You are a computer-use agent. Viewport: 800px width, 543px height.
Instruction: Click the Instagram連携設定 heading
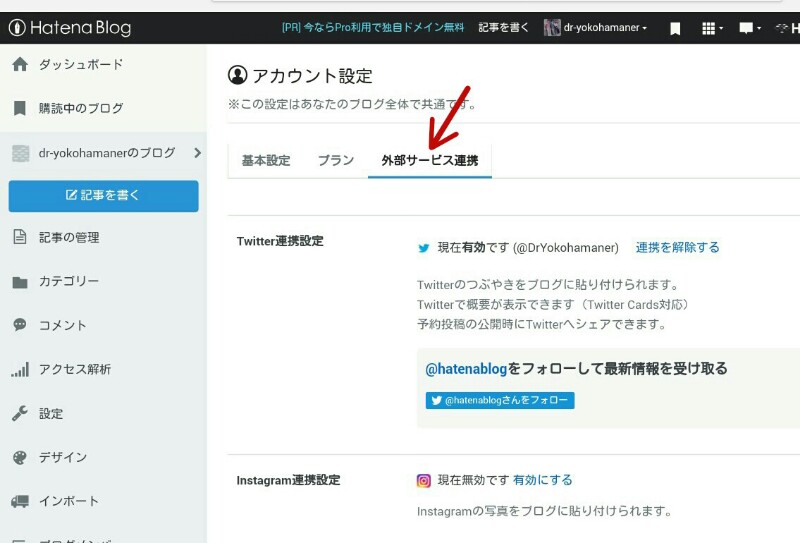288,480
